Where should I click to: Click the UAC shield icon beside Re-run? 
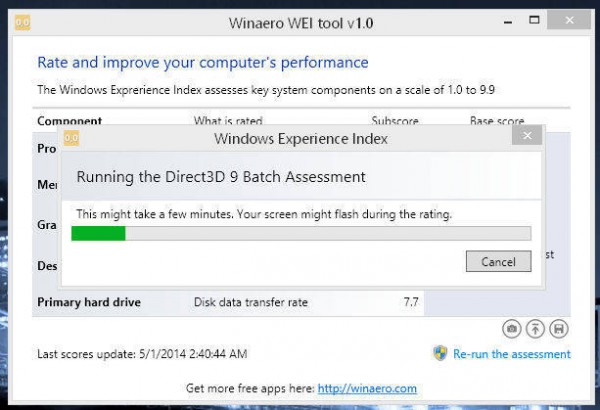(440, 353)
